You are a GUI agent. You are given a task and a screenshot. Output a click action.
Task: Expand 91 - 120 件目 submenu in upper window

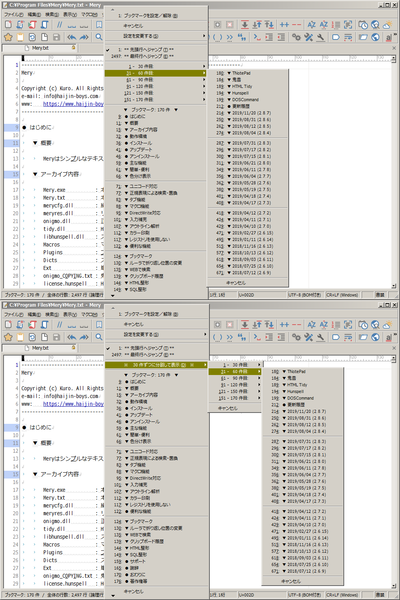157,86
